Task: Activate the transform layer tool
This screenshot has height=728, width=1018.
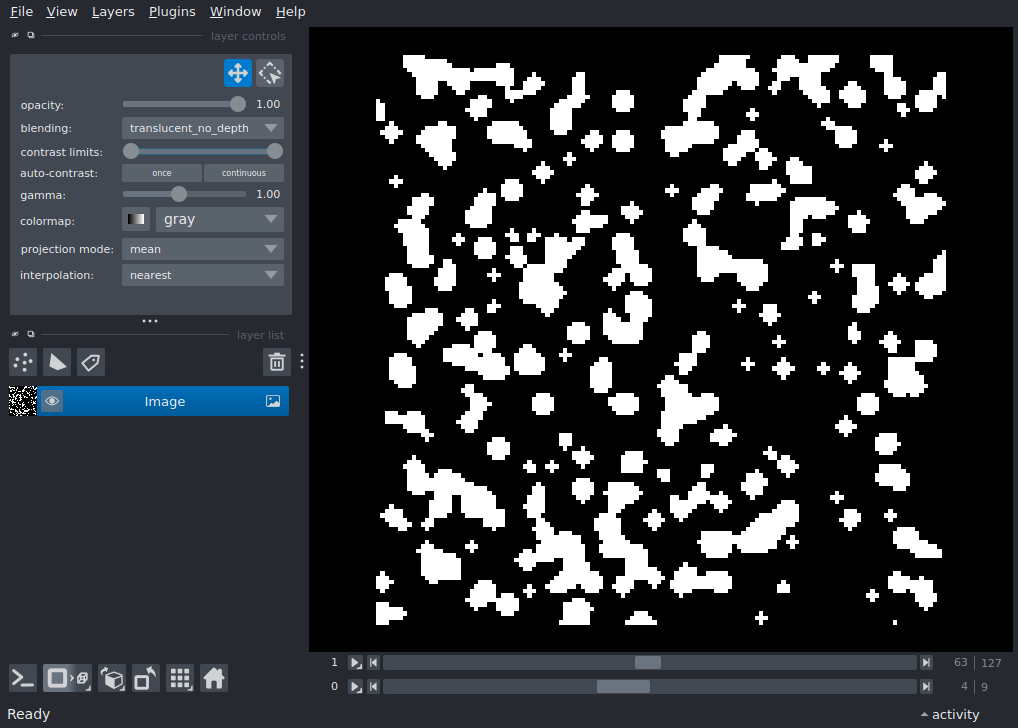Action: click(270, 73)
